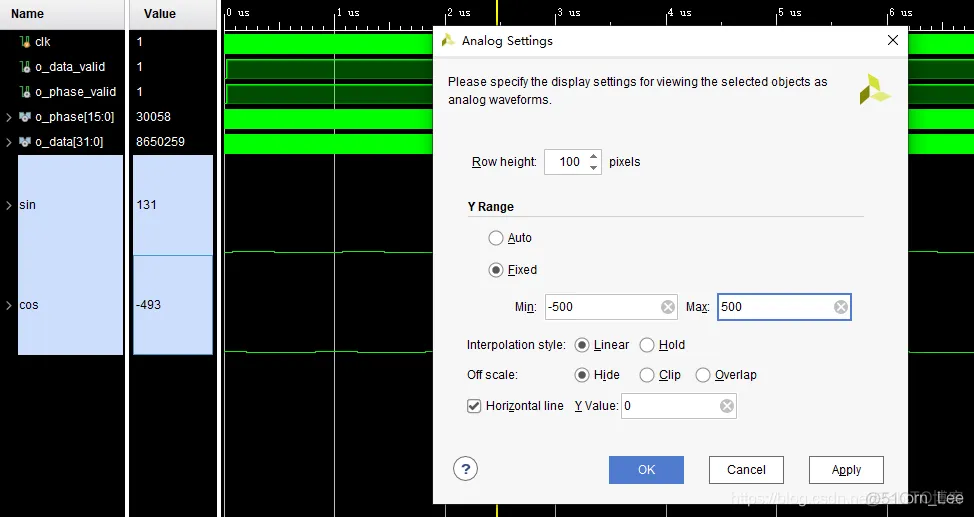Clear the Min value field with its X icon
Image resolution: width=974 pixels, height=517 pixels.
668,307
